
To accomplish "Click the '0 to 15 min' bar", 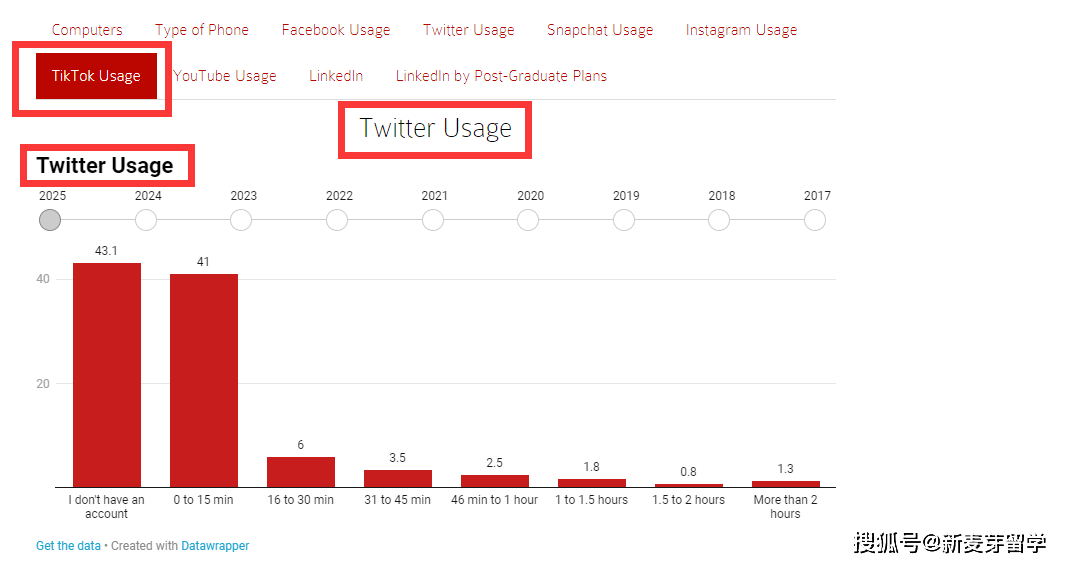I will click(204, 380).
